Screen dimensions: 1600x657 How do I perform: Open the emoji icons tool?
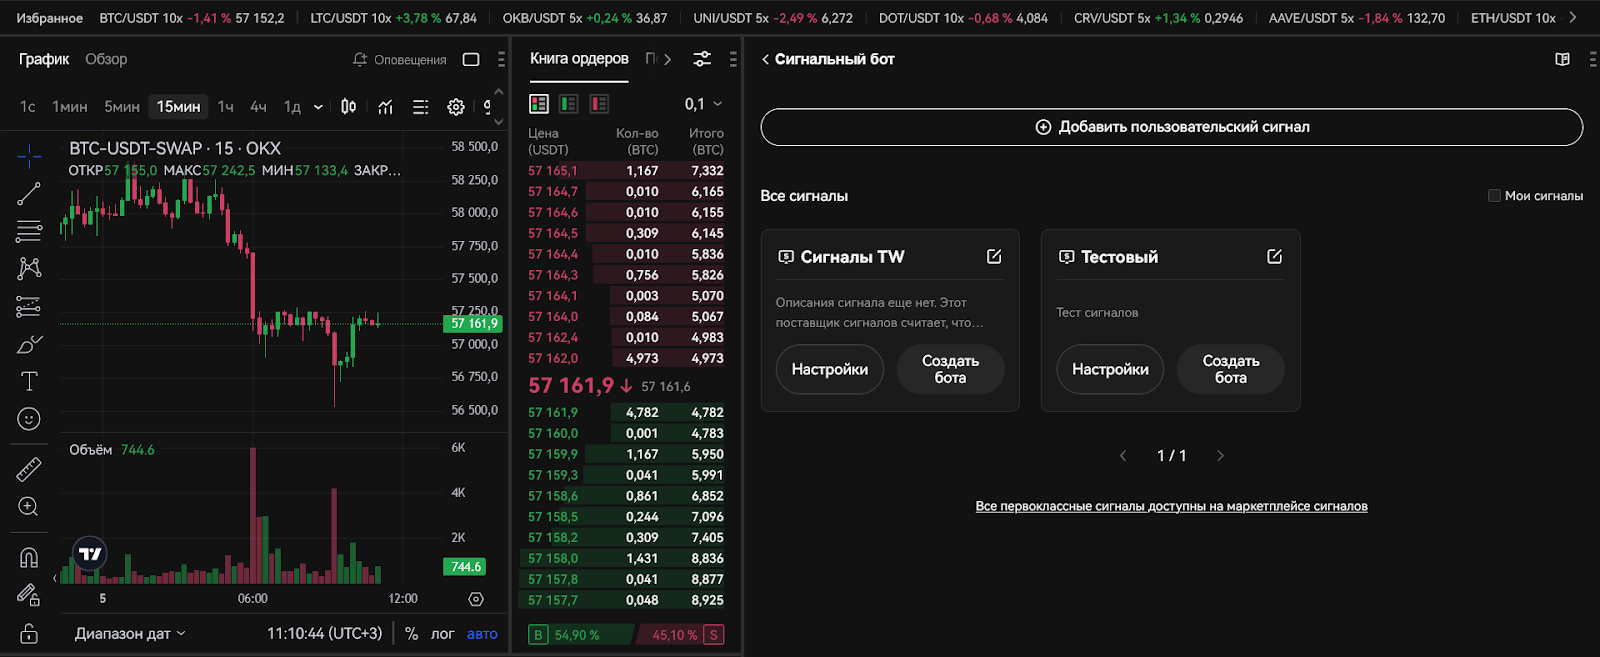pyautogui.click(x=29, y=419)
